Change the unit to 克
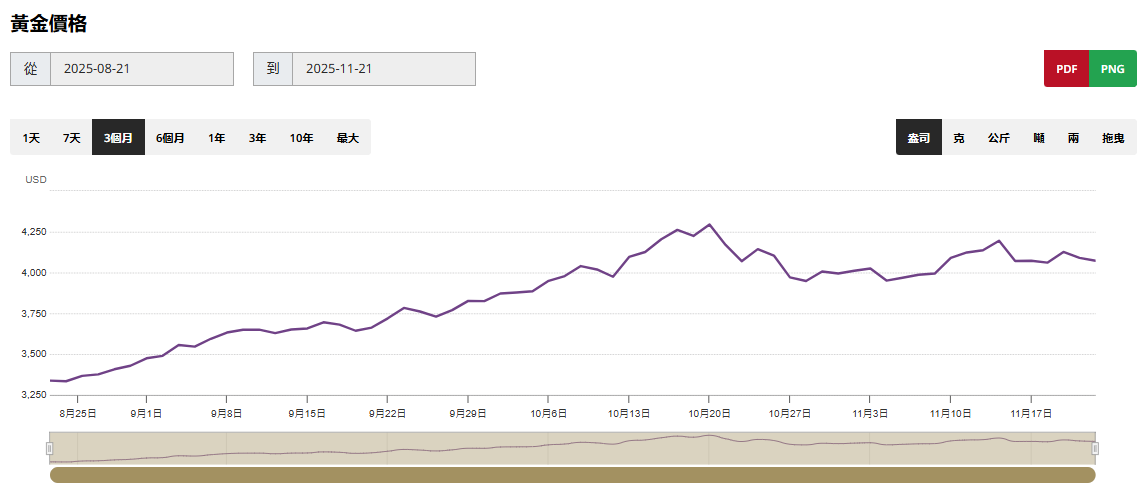The height and width of the screenshot is (489, 1142). (x=958, y=138)
